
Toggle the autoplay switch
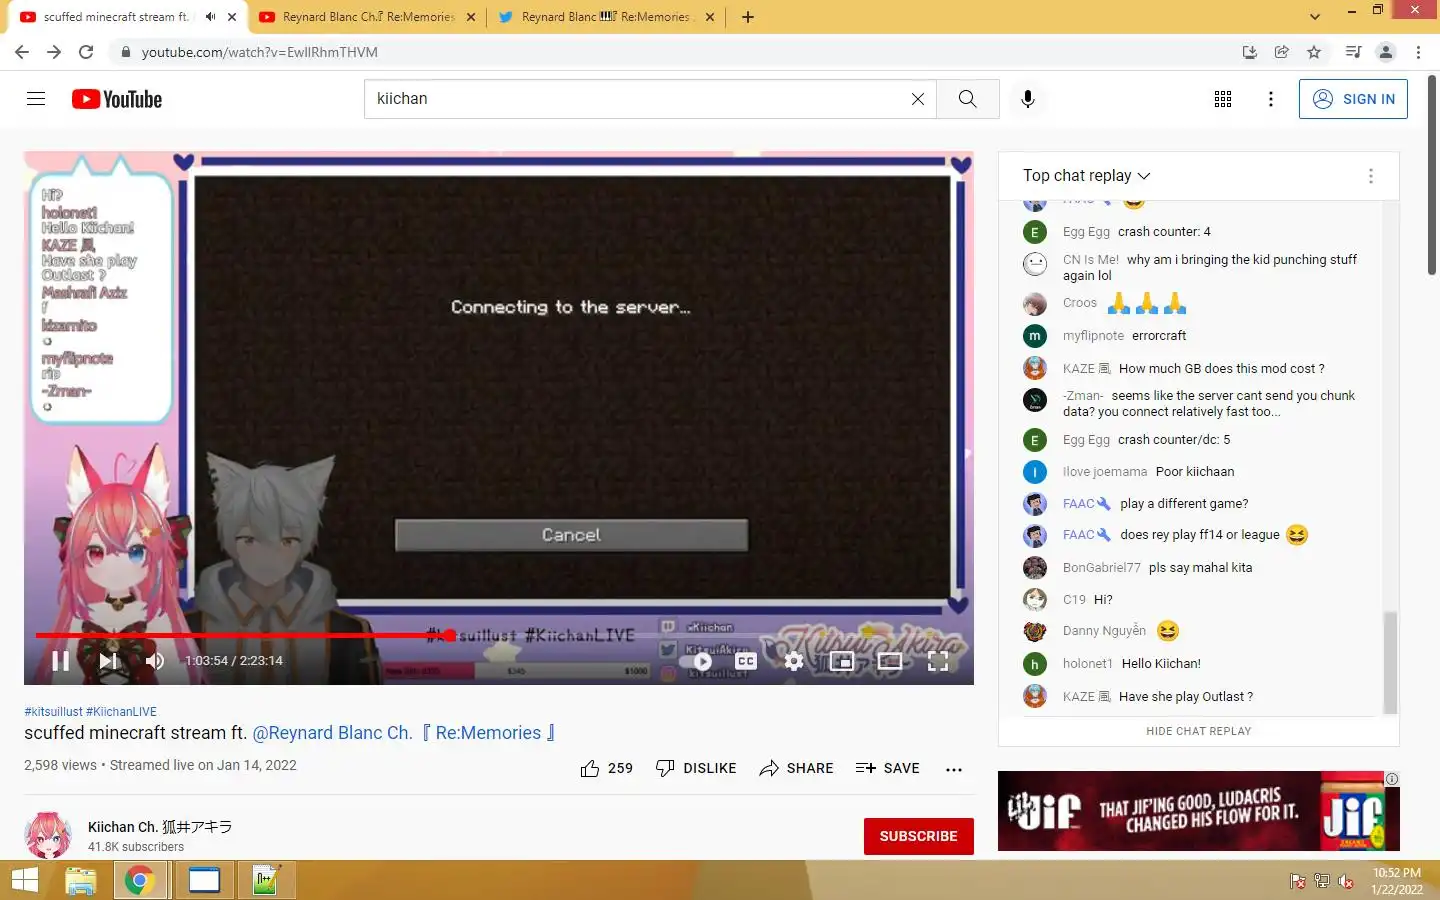tap(697, 661)
